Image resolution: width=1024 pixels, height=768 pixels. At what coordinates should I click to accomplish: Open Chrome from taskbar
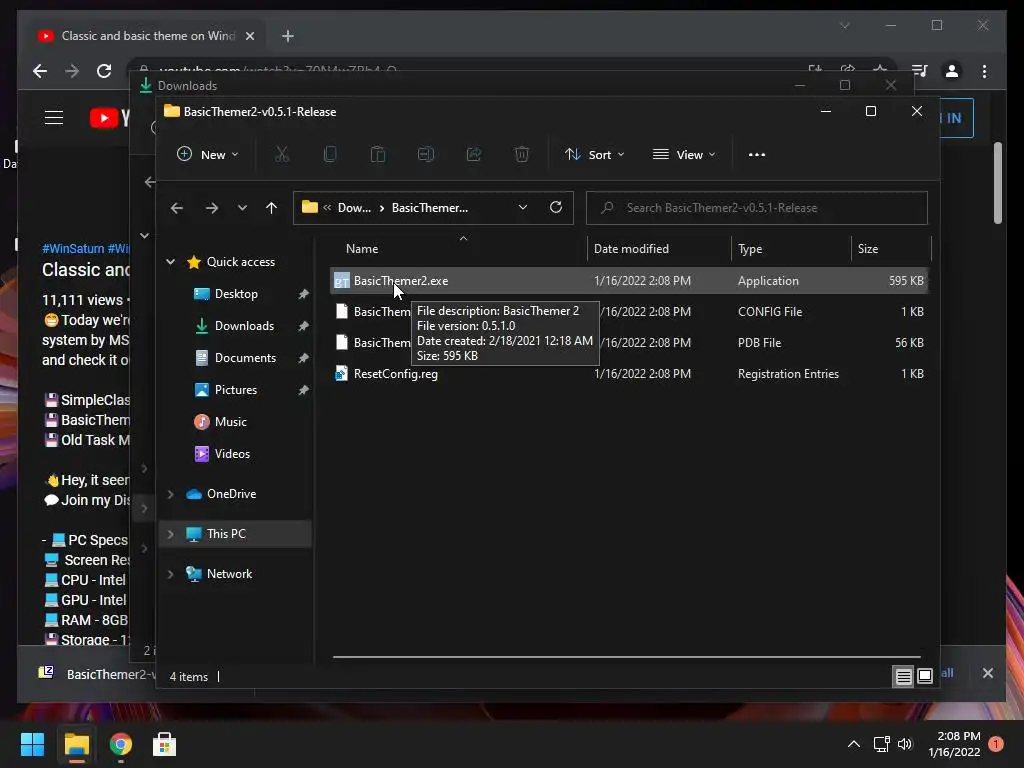(x=121, y=744)
